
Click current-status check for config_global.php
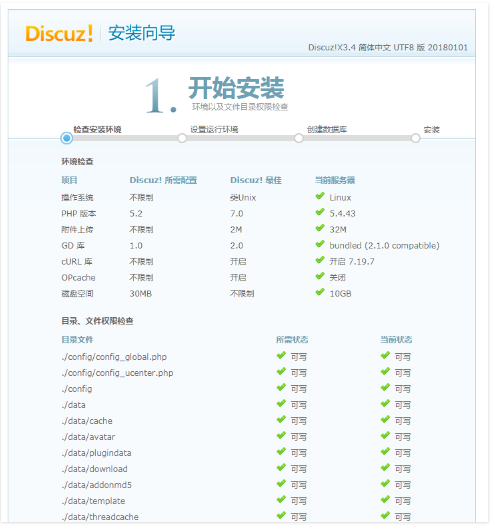pos(385,356)
